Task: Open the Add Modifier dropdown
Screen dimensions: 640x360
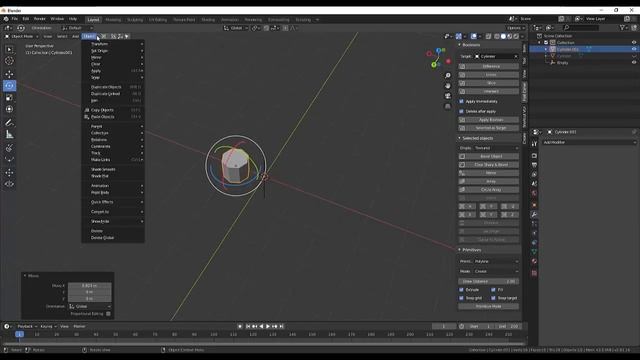Action: (589, 142)
